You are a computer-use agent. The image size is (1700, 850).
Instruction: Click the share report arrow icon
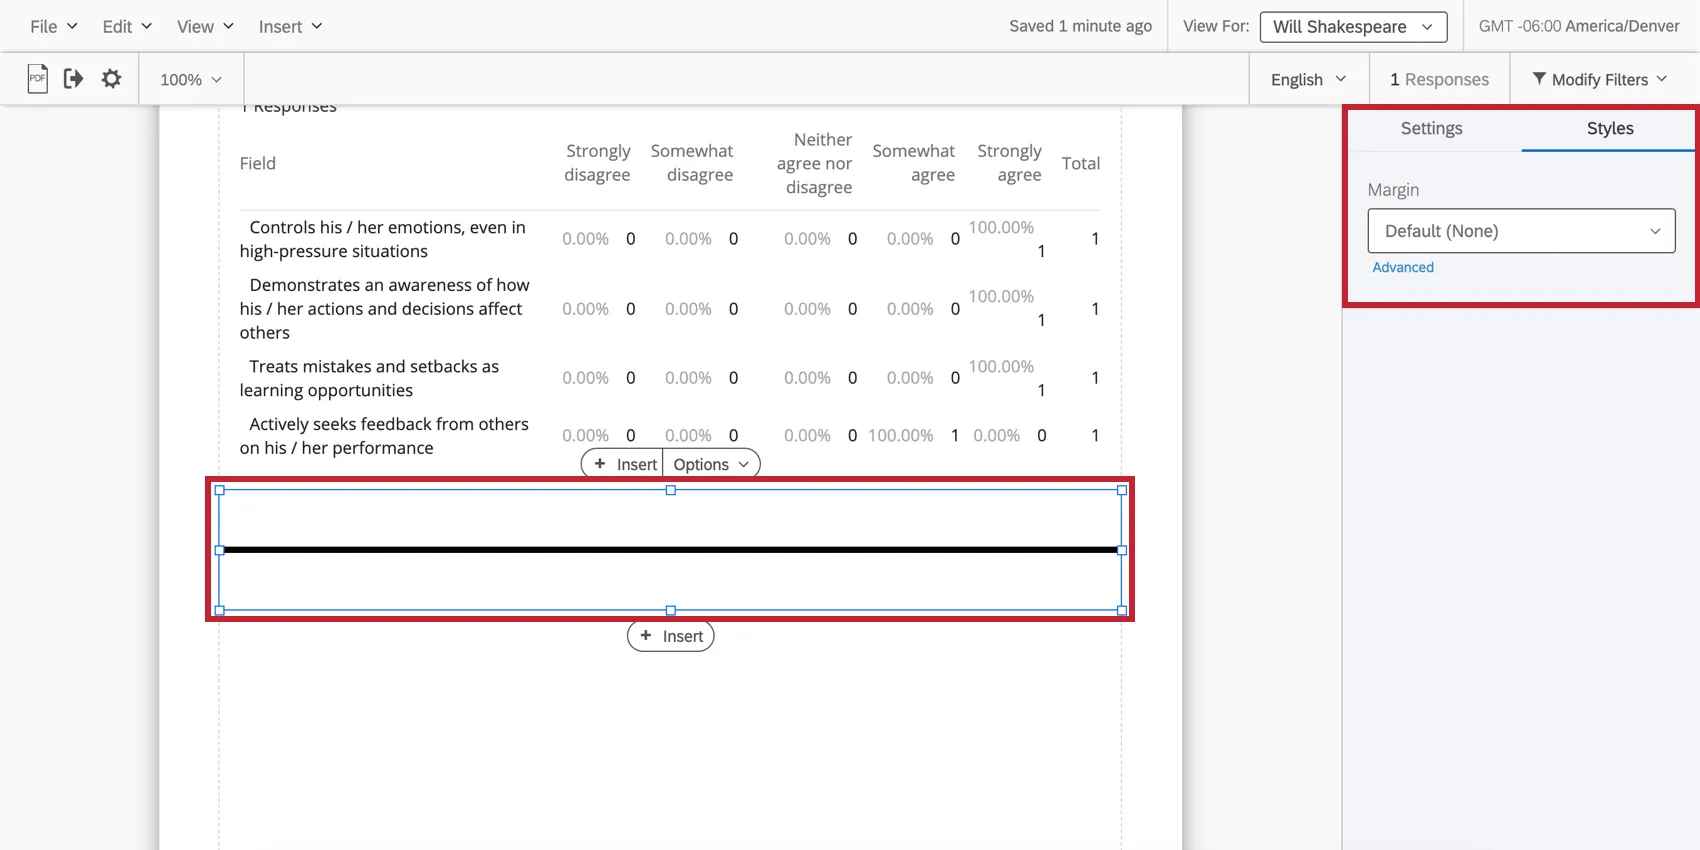click(x=73, y=78)
